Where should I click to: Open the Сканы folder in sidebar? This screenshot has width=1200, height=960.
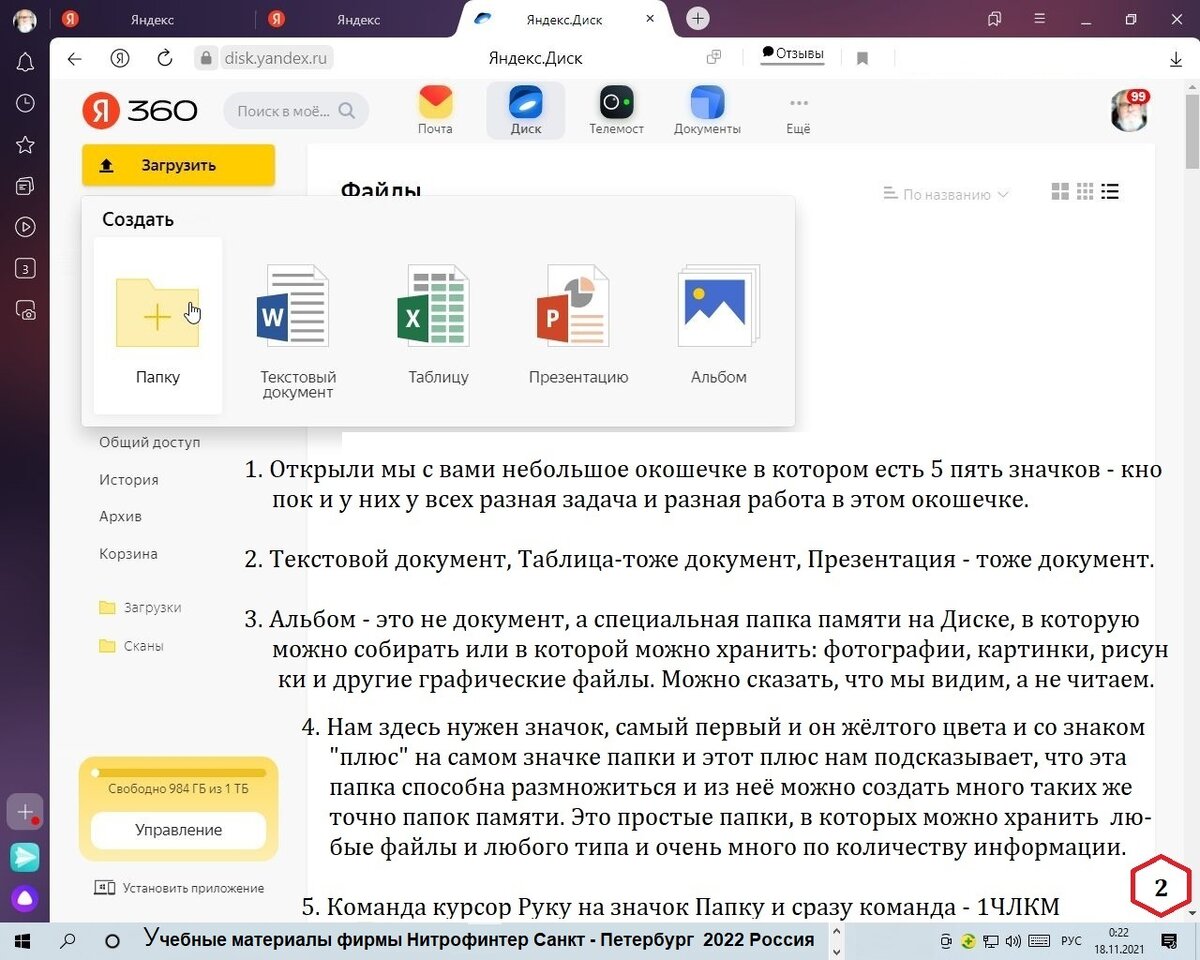(131, 645)
